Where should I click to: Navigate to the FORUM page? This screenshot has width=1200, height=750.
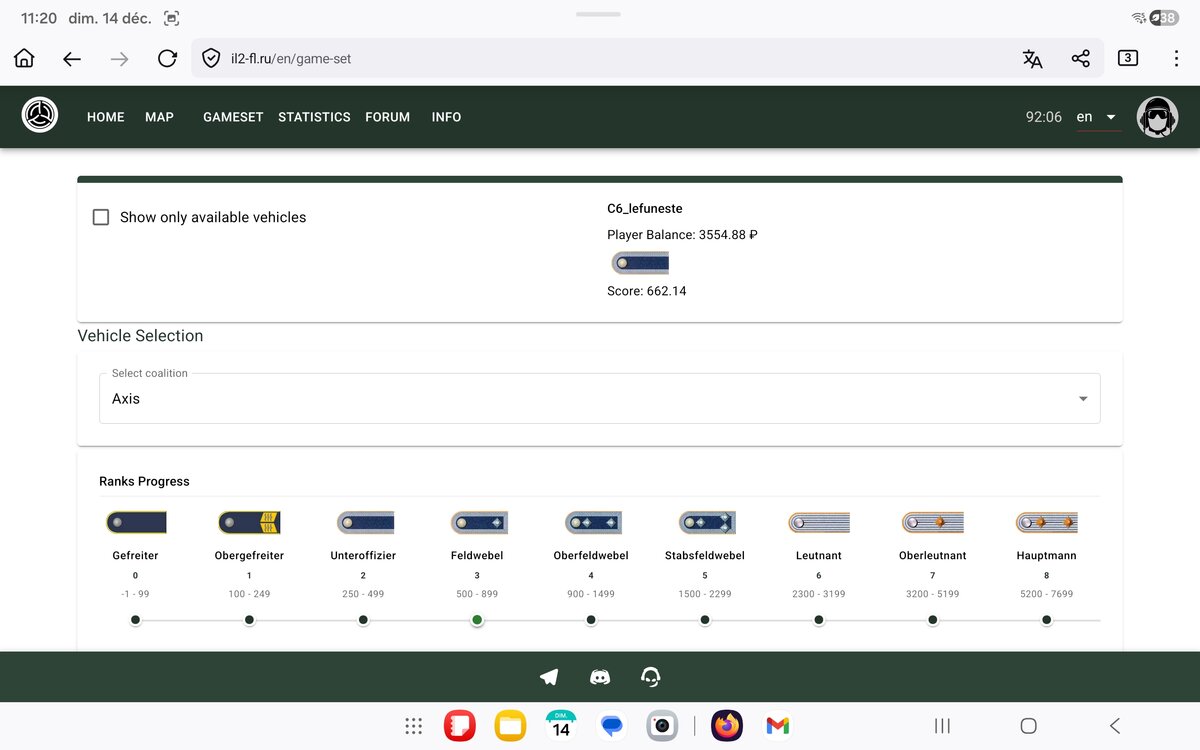[x=387, y=117]
